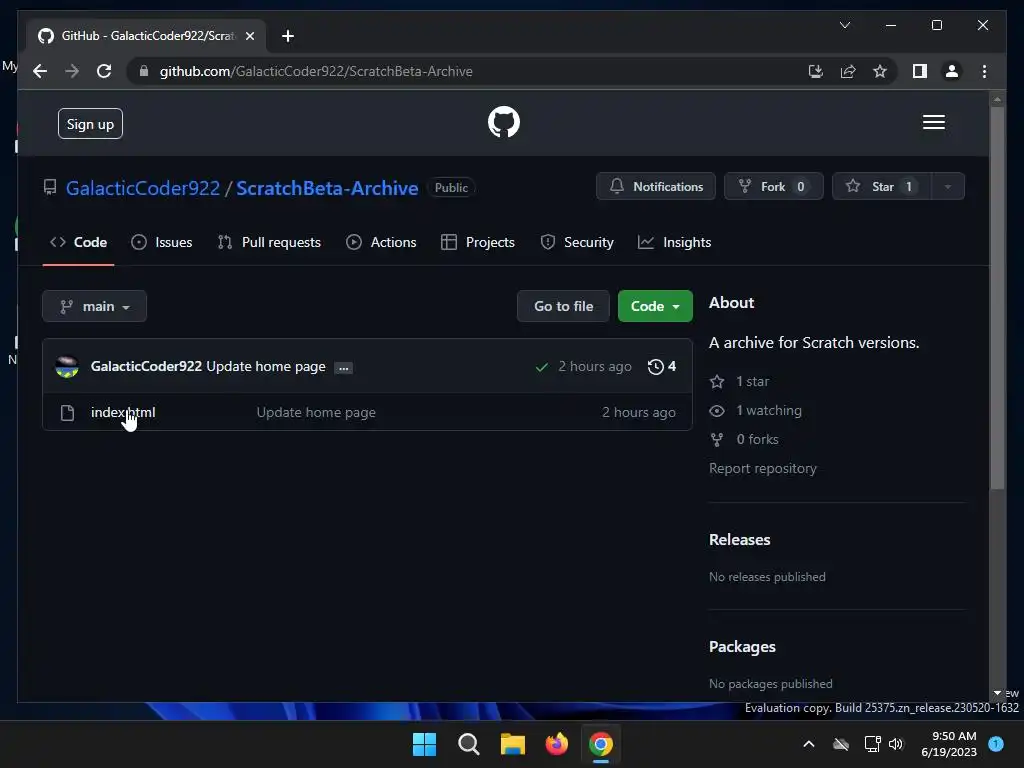The height and width of the screenshot is (768, 1024).
Task: Open the 1 watching link
Action: (756, 410)
